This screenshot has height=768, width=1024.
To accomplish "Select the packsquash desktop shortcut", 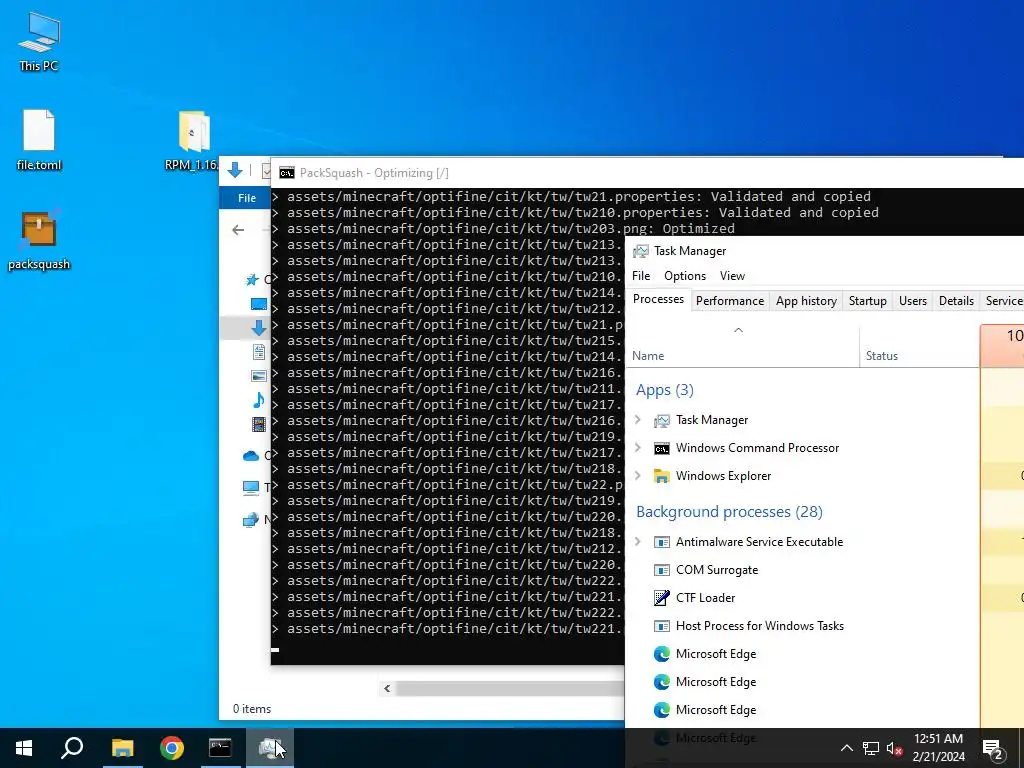I will point(39,240).
